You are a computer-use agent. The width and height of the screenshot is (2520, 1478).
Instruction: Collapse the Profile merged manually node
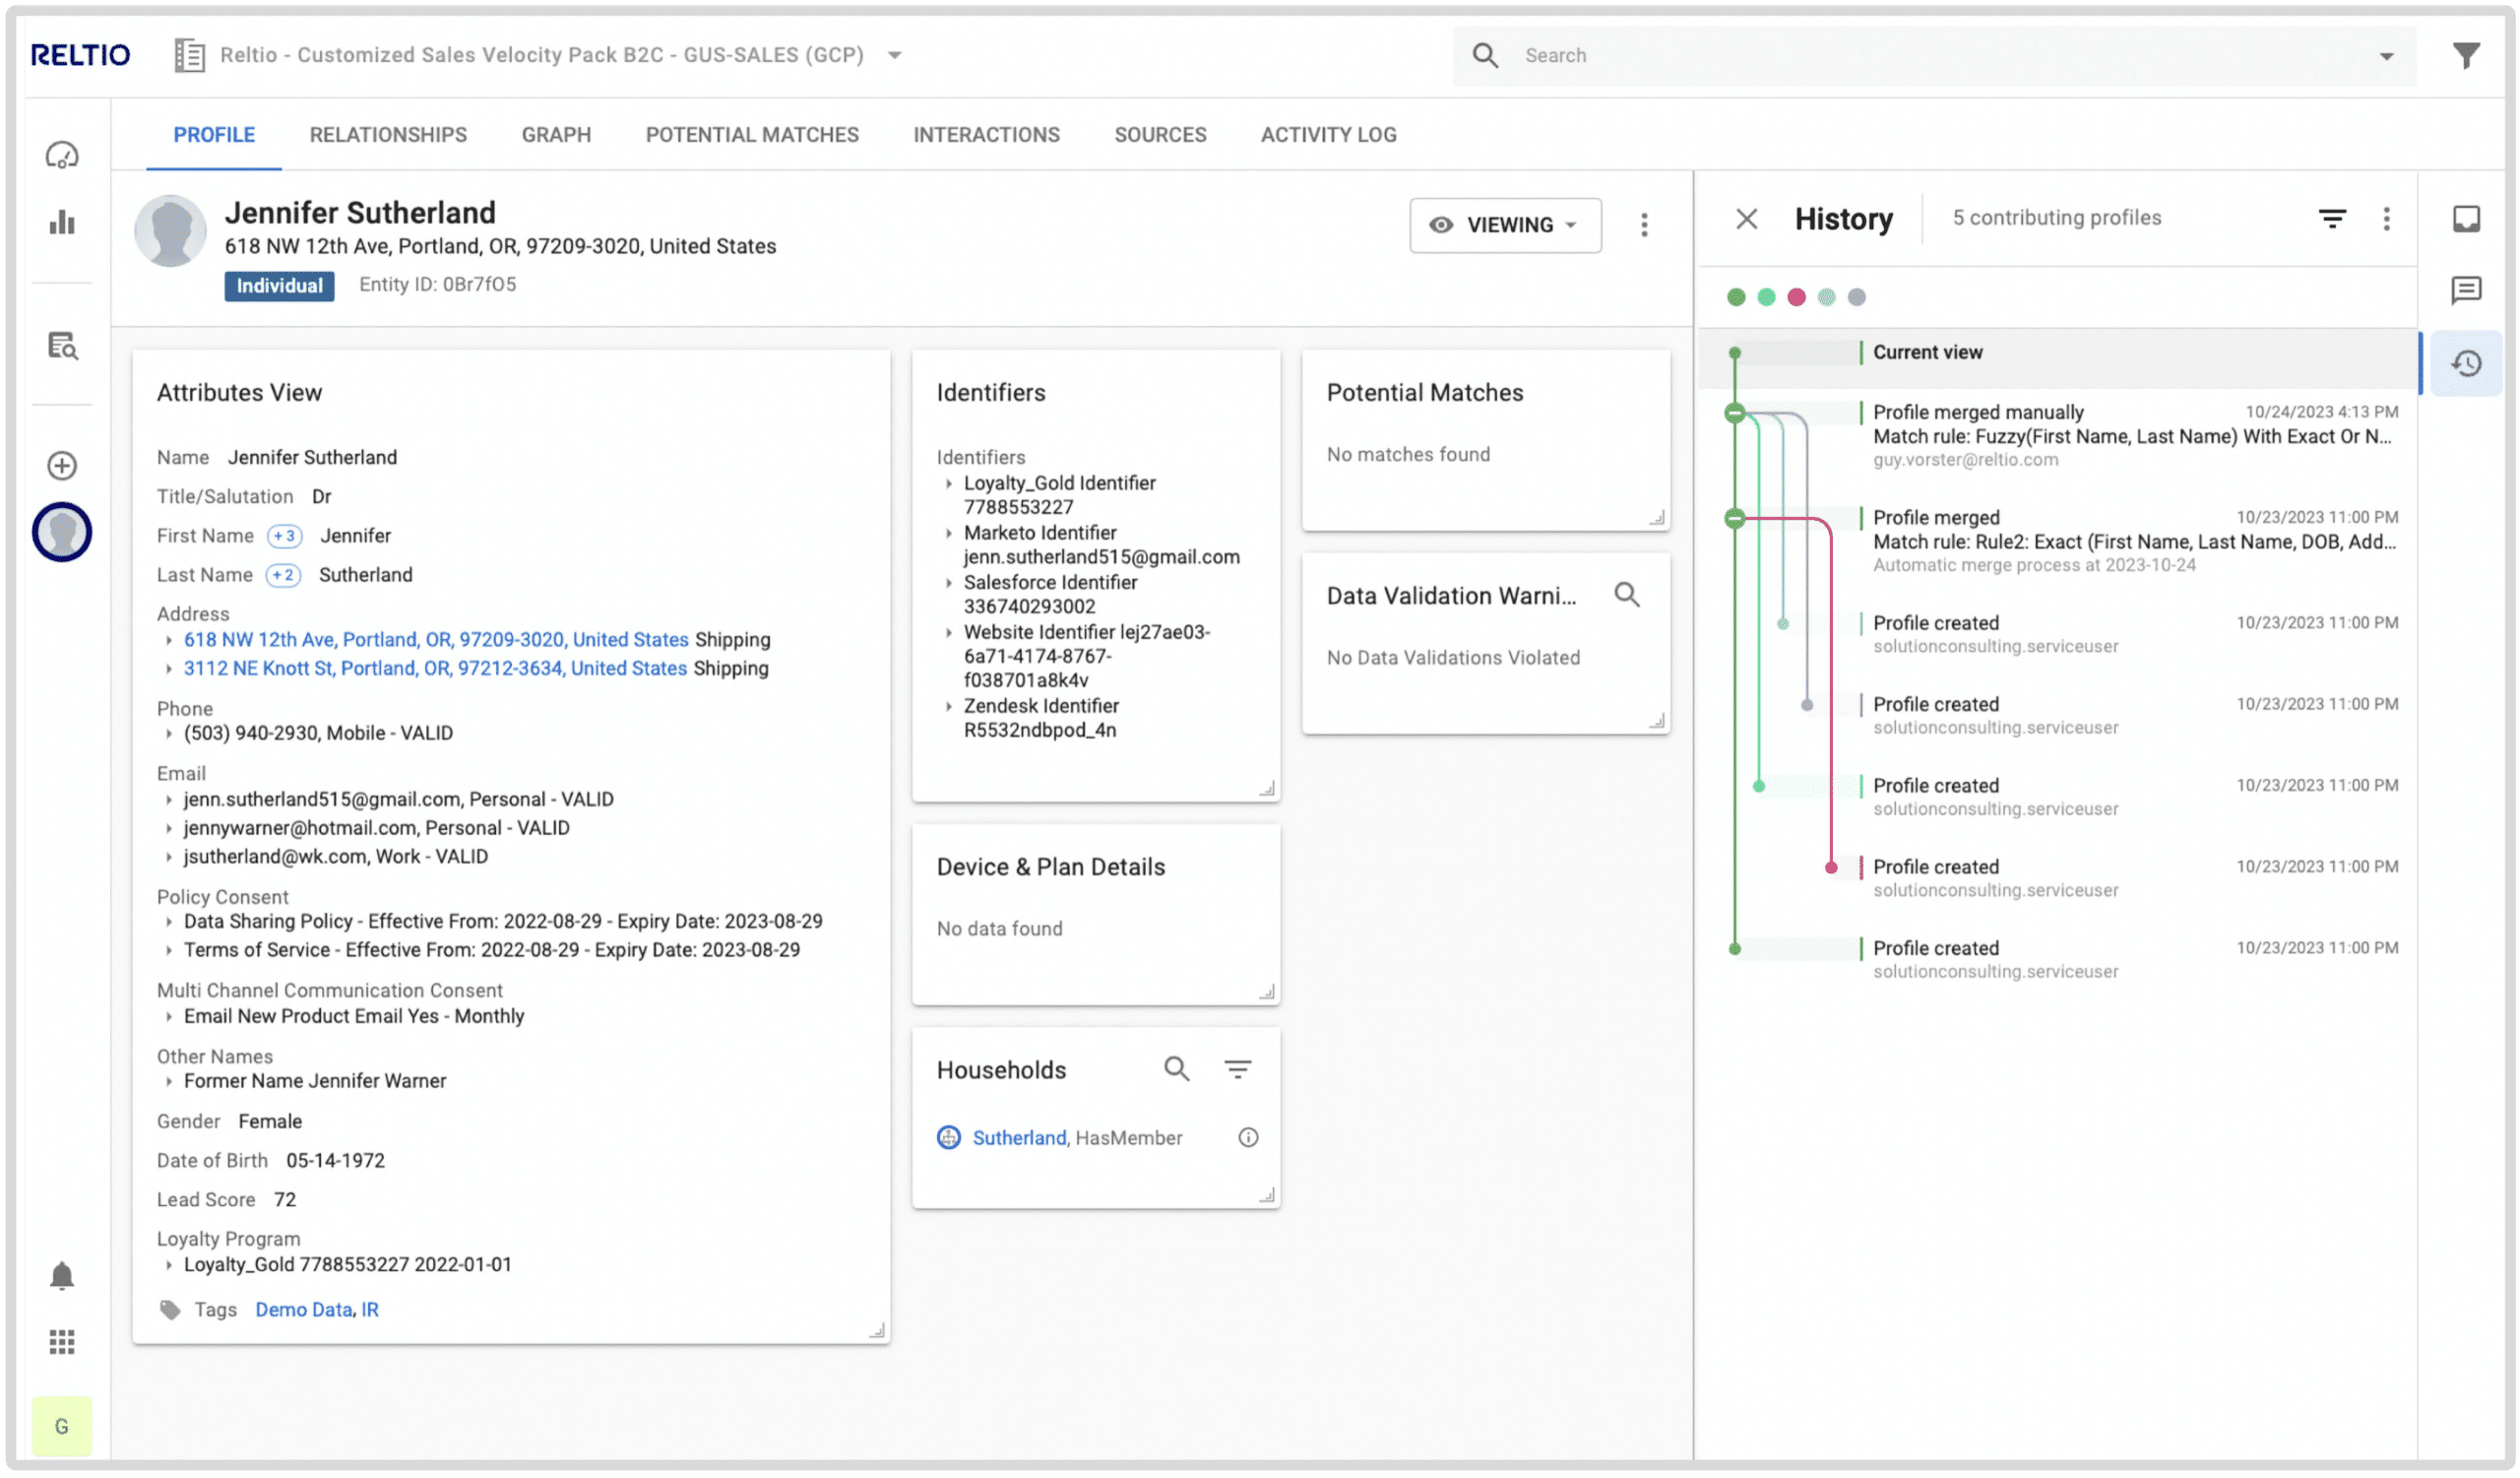tap(1735, 413)
